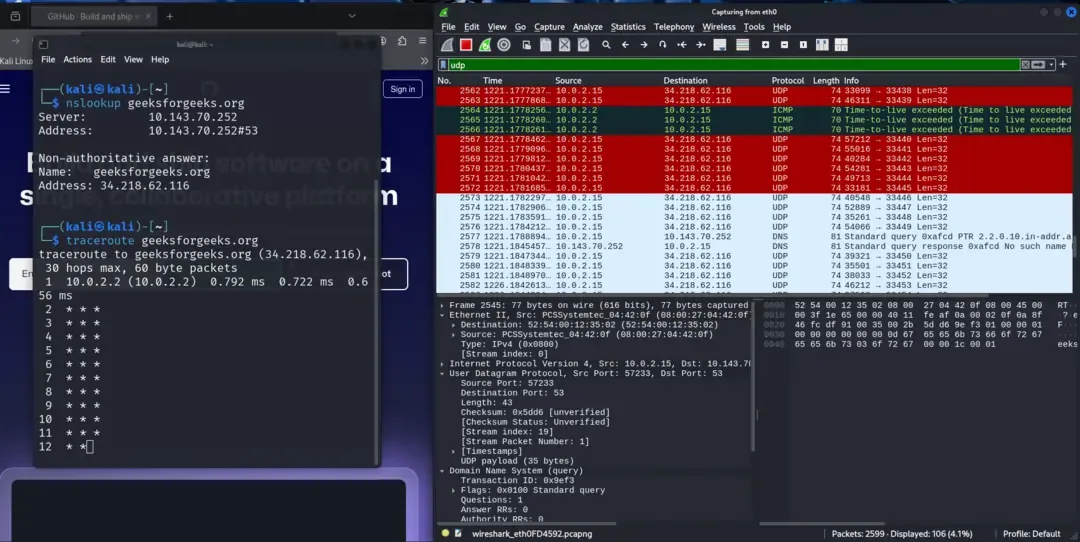Toggle packet list colorization icon
This screenshot has height=542, width=1080.
[x=742, y=45]
